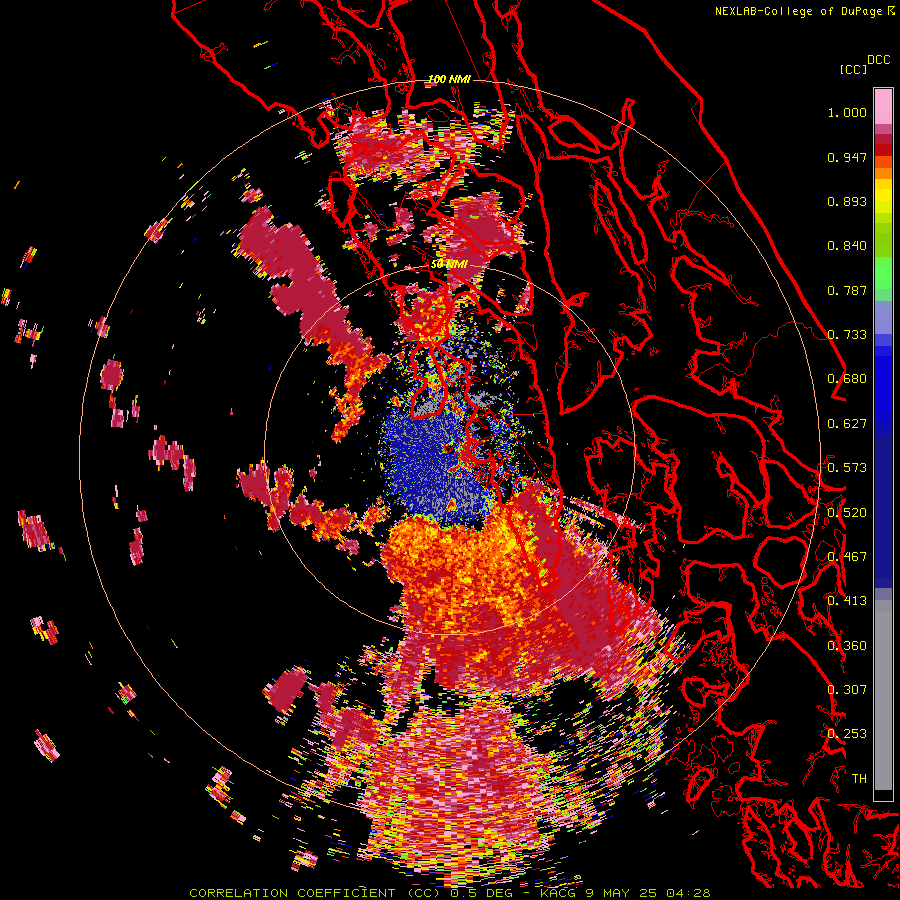Image resolution: width=900 pixels, height=900 pixels.
Task: Select the 0.787 scale label
Action: [x=847, y=290]
